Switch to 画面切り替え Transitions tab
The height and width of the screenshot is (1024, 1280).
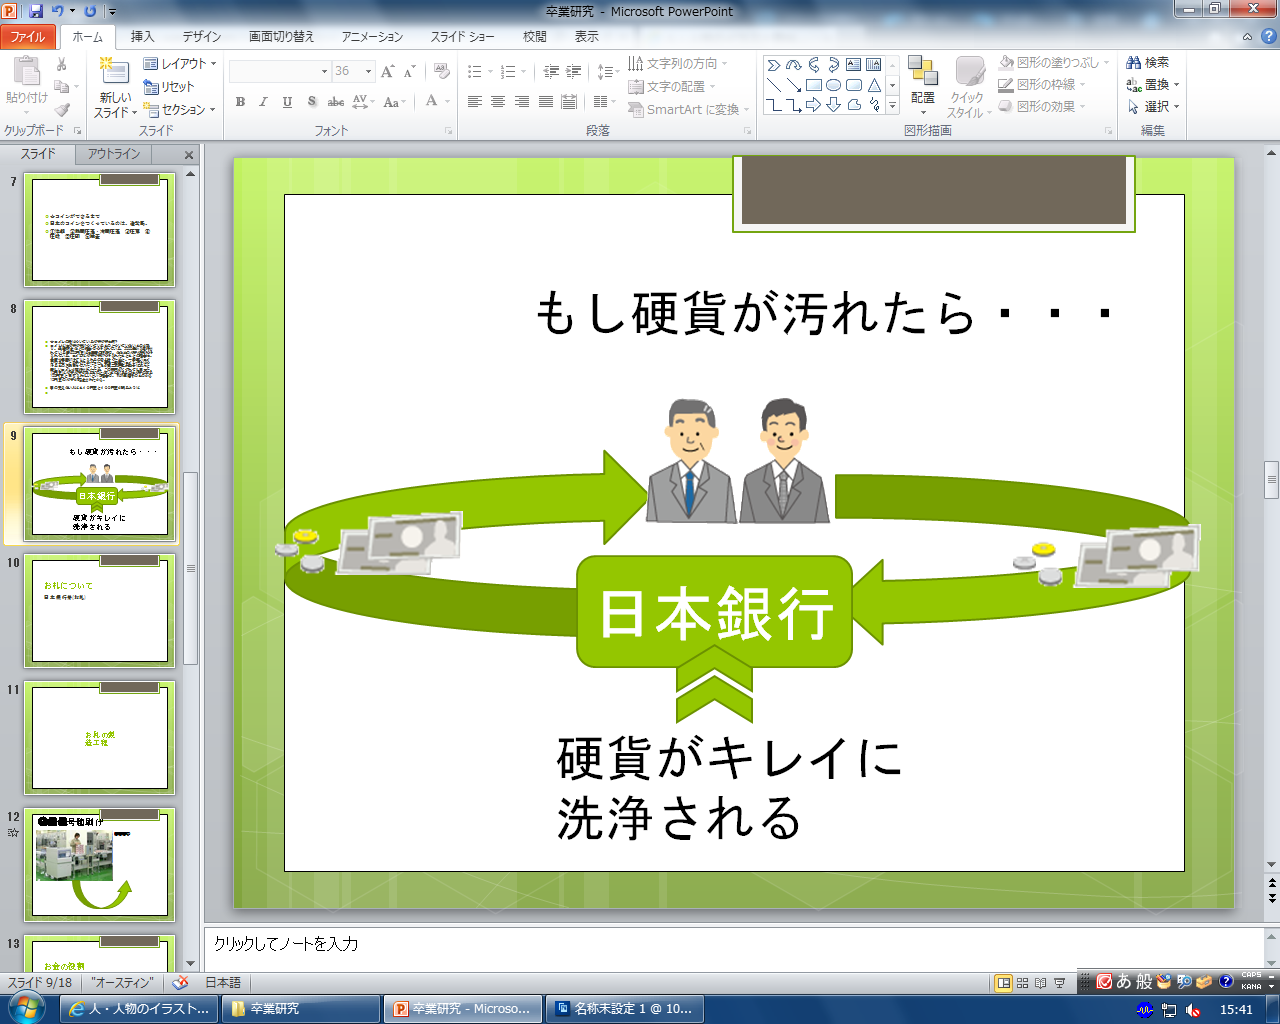click(282, 36)
